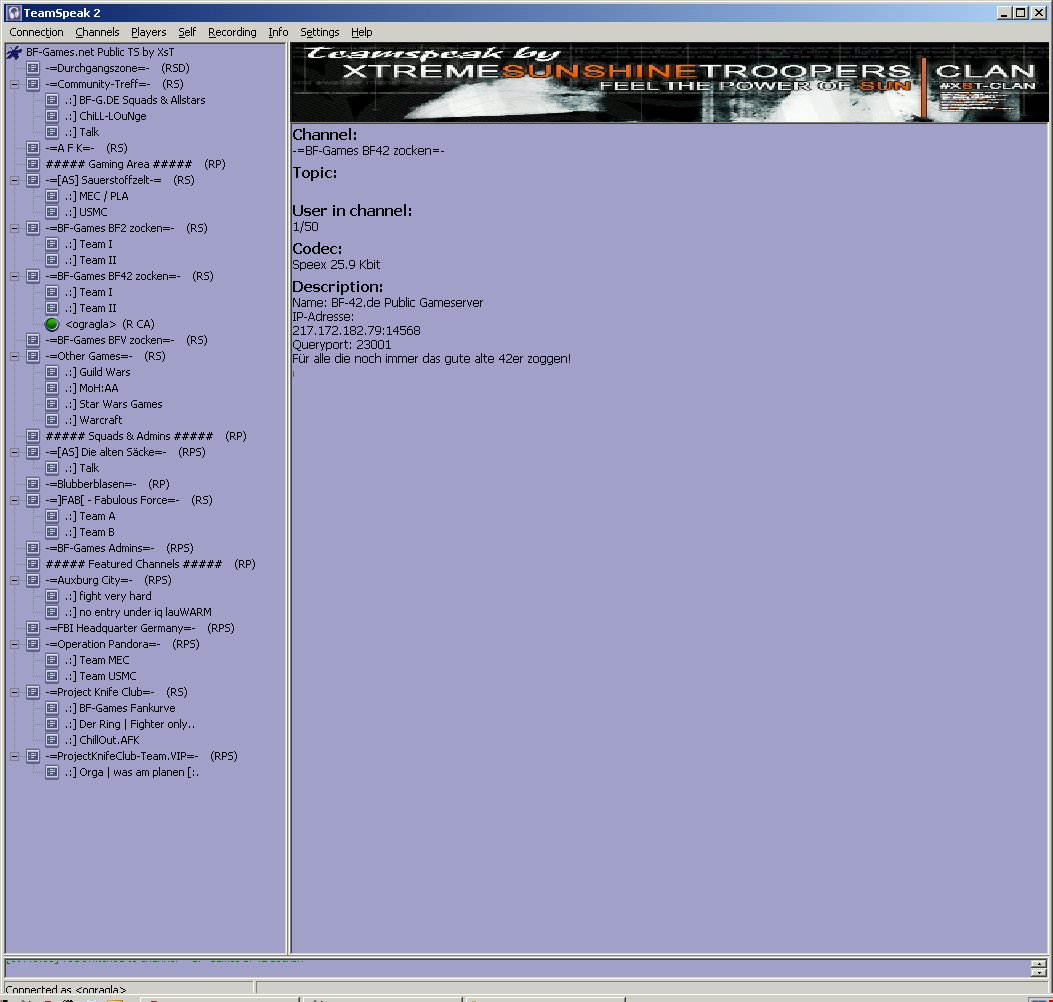Collapse the Operation Pandora channel tree
The image size is (1053, 1002).
pos(14,644)
